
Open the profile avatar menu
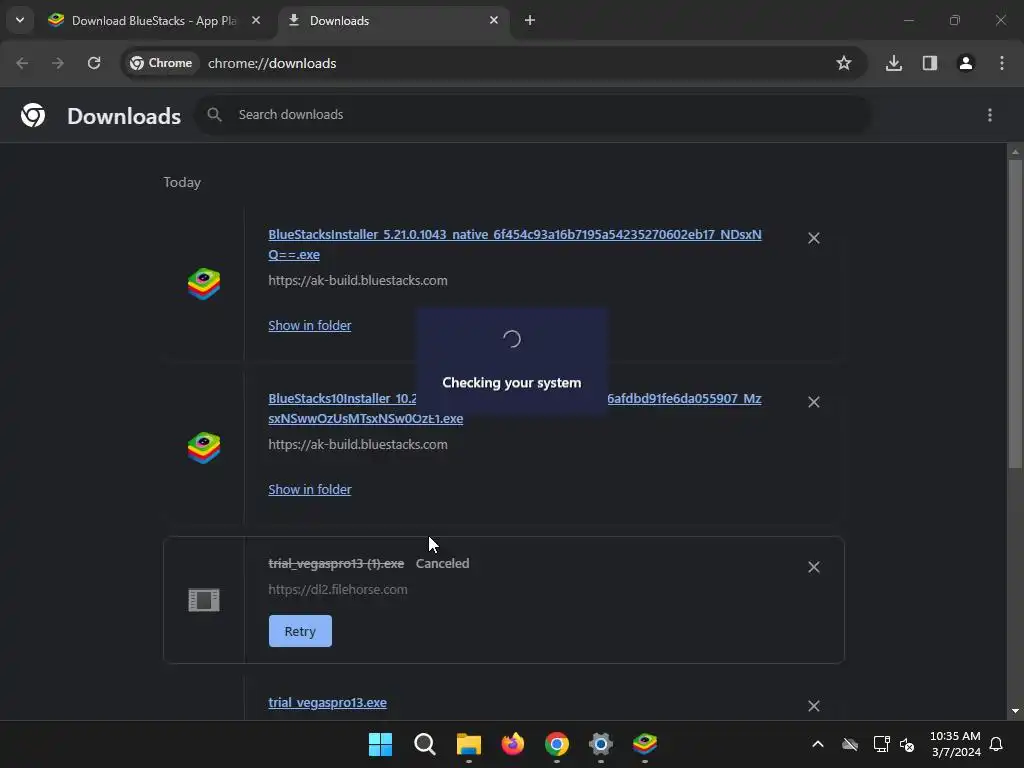click(966, 63)
